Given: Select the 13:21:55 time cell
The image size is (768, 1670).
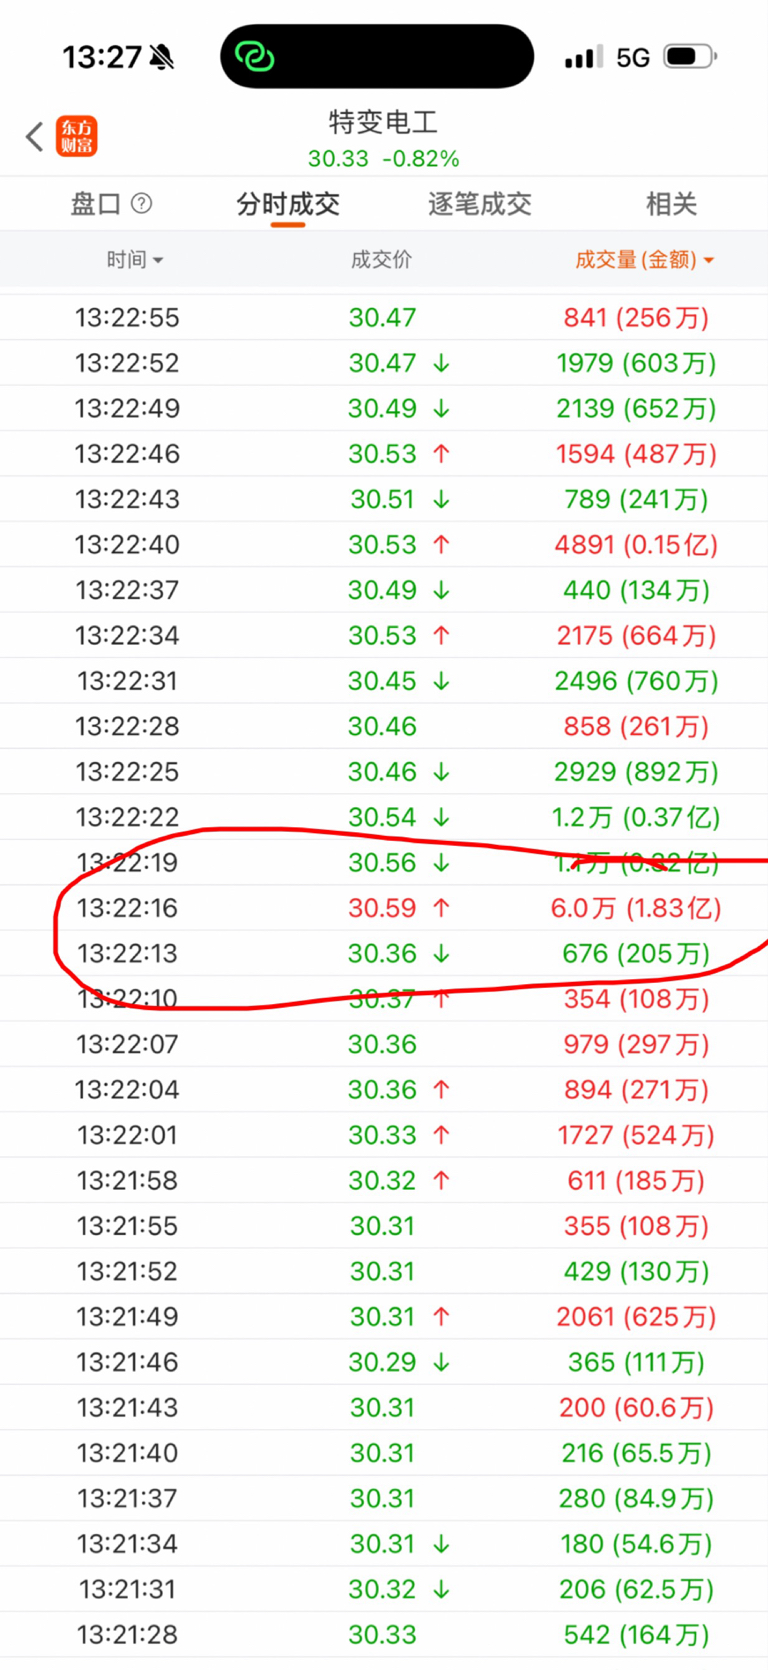Looking at the screenshot, I should point(127,1226).
